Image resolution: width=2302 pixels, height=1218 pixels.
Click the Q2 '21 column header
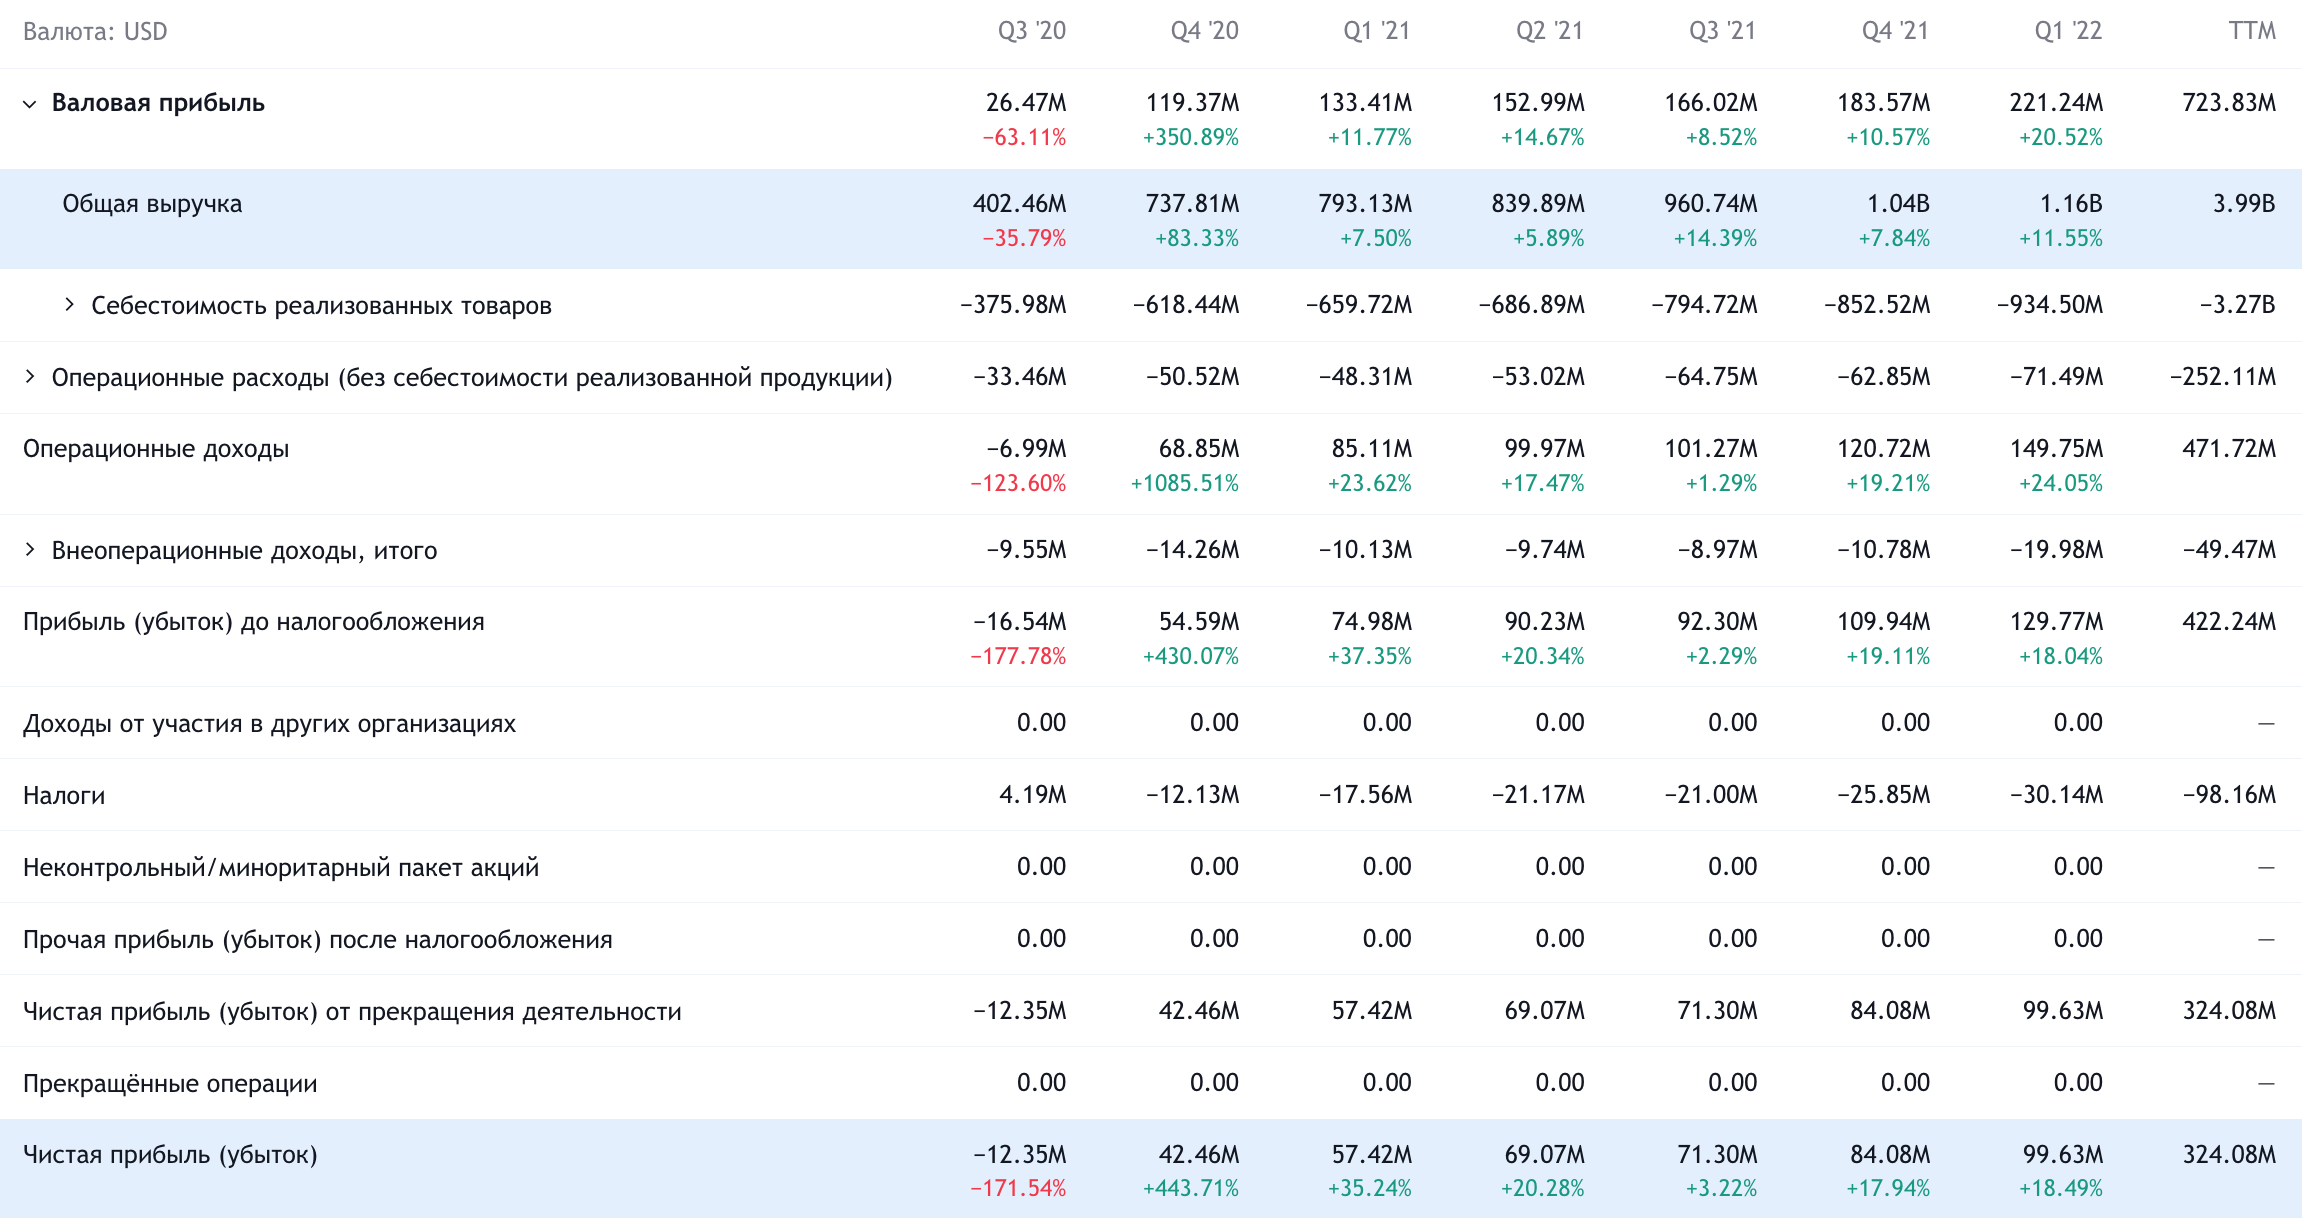tap(1550, 31)
